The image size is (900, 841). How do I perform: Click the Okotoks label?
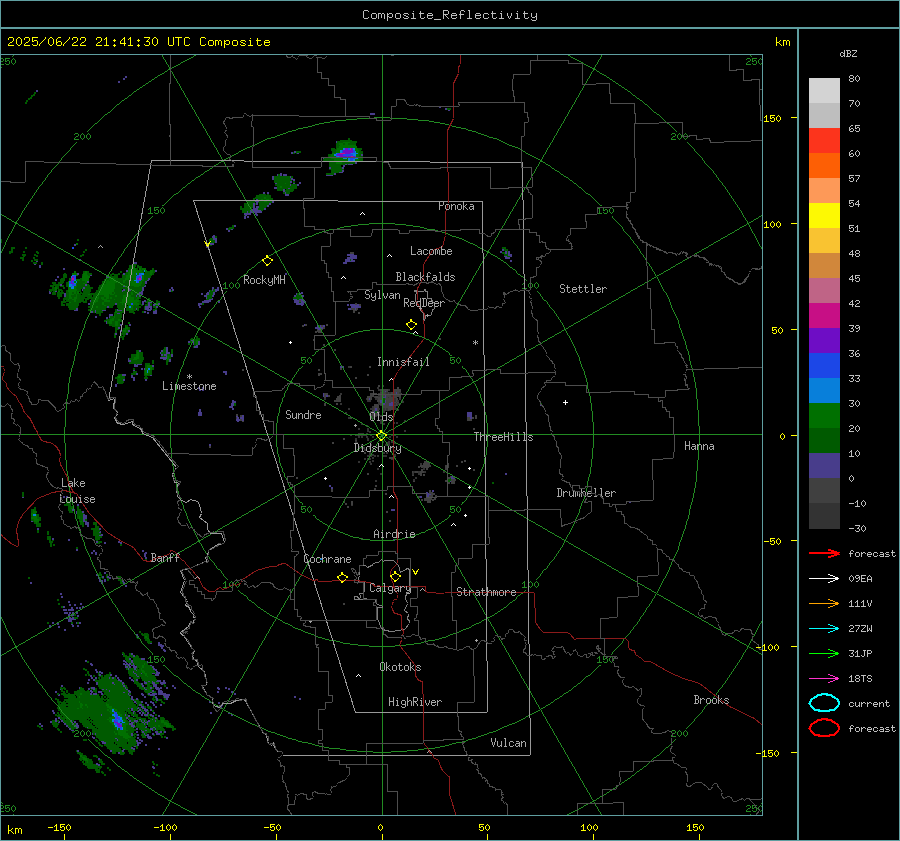401,667
